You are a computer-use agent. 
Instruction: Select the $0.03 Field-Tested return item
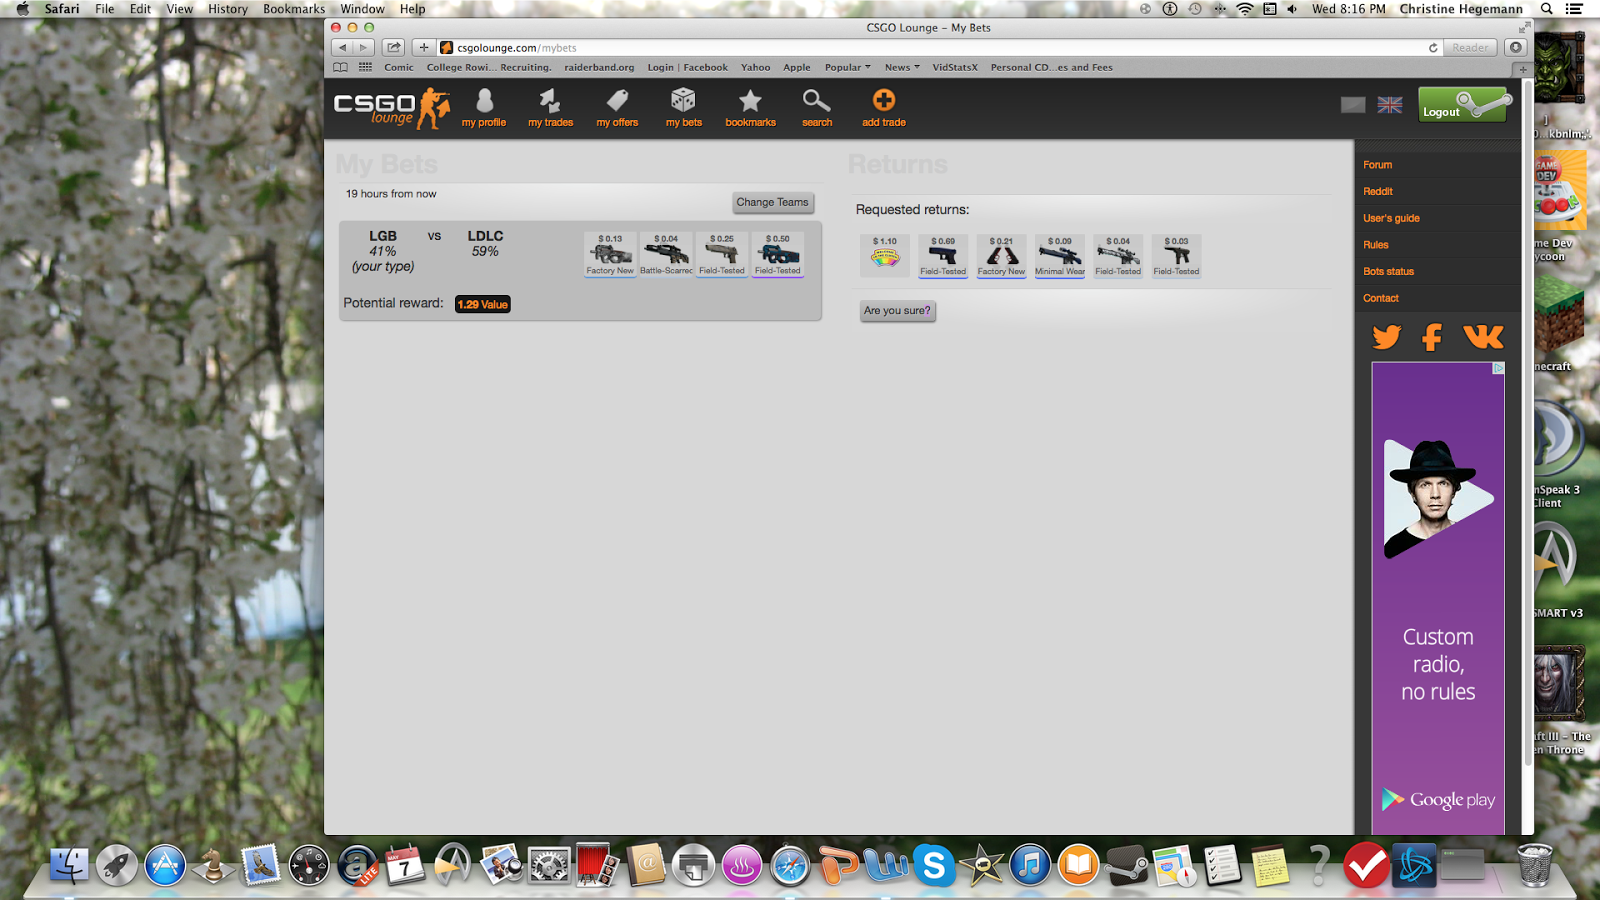point(1176,256)
